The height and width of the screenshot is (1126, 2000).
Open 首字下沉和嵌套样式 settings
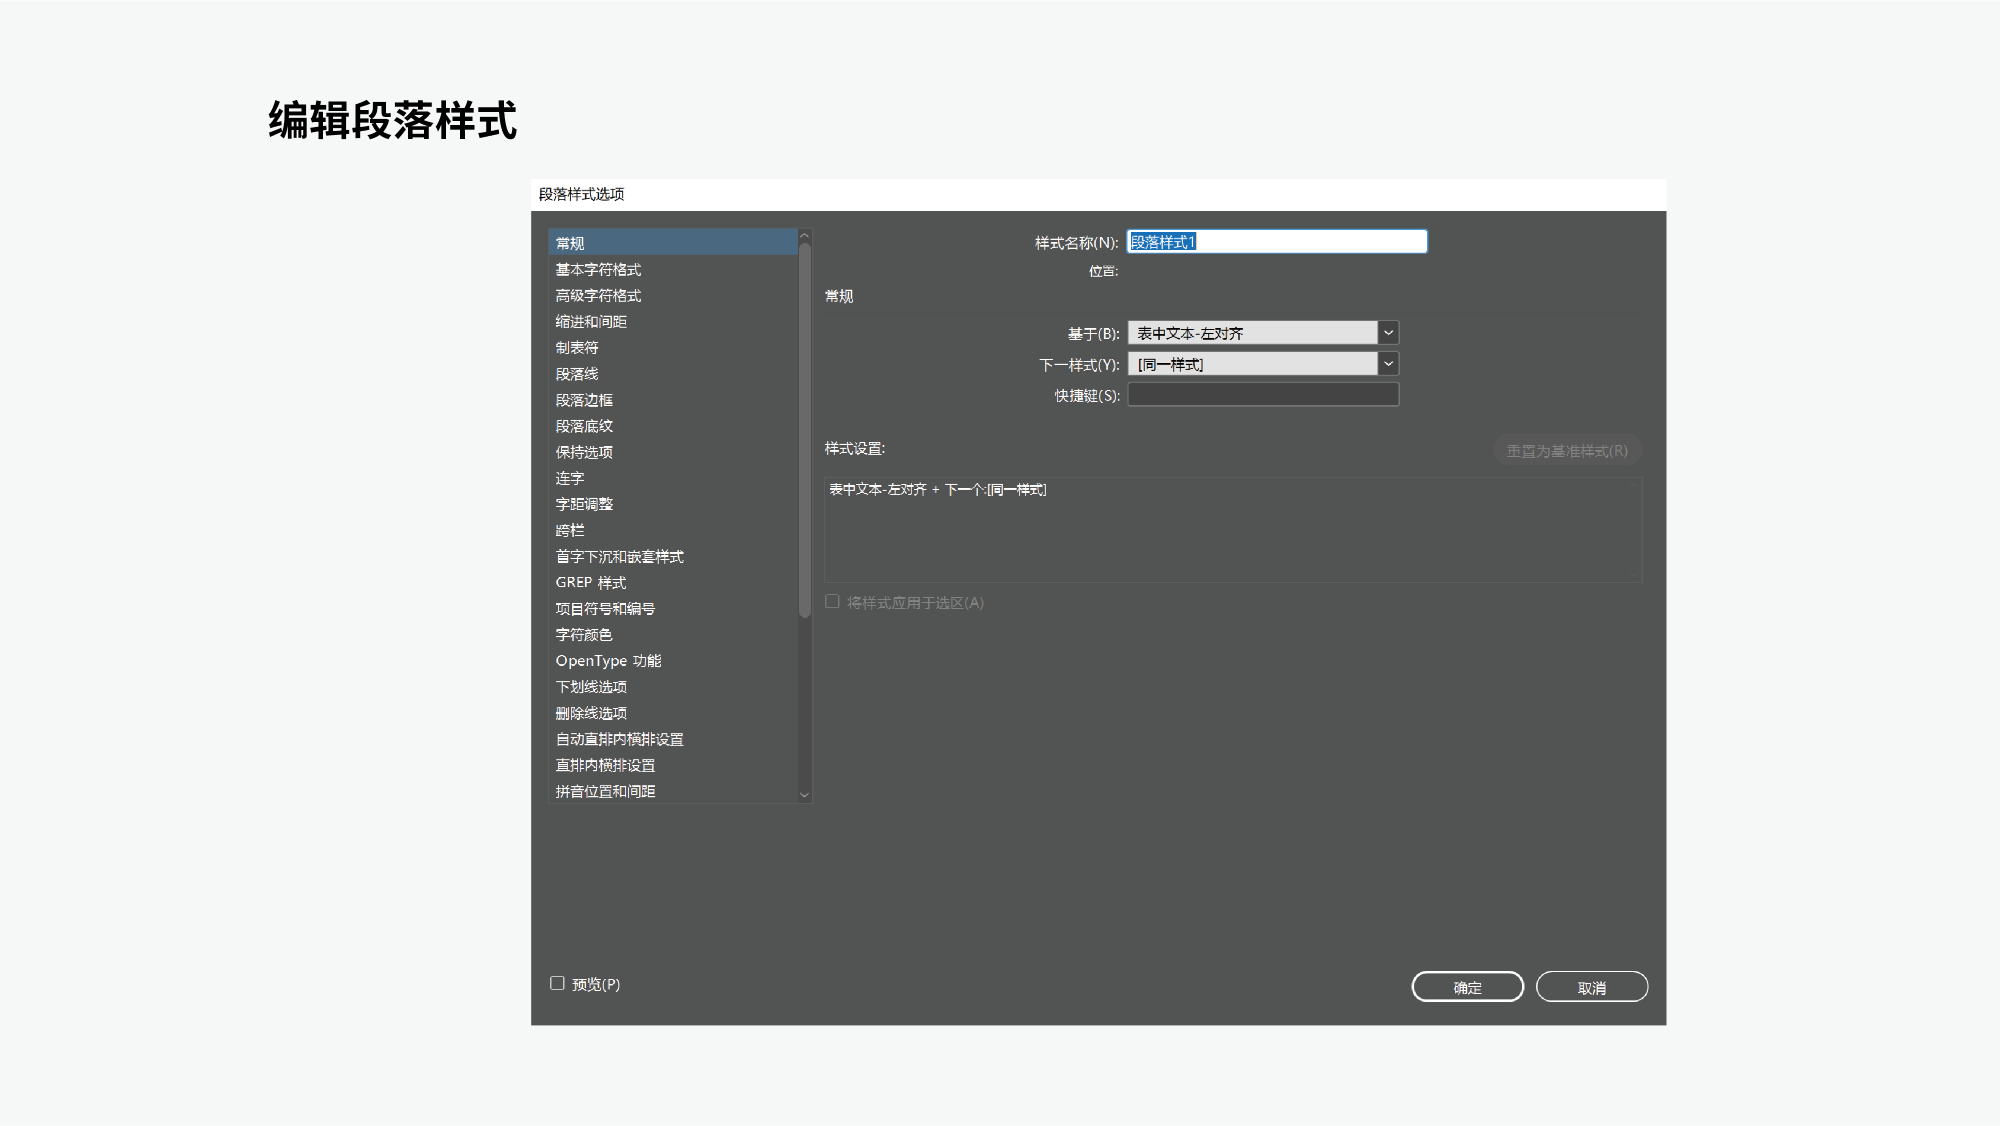point(673,556)
